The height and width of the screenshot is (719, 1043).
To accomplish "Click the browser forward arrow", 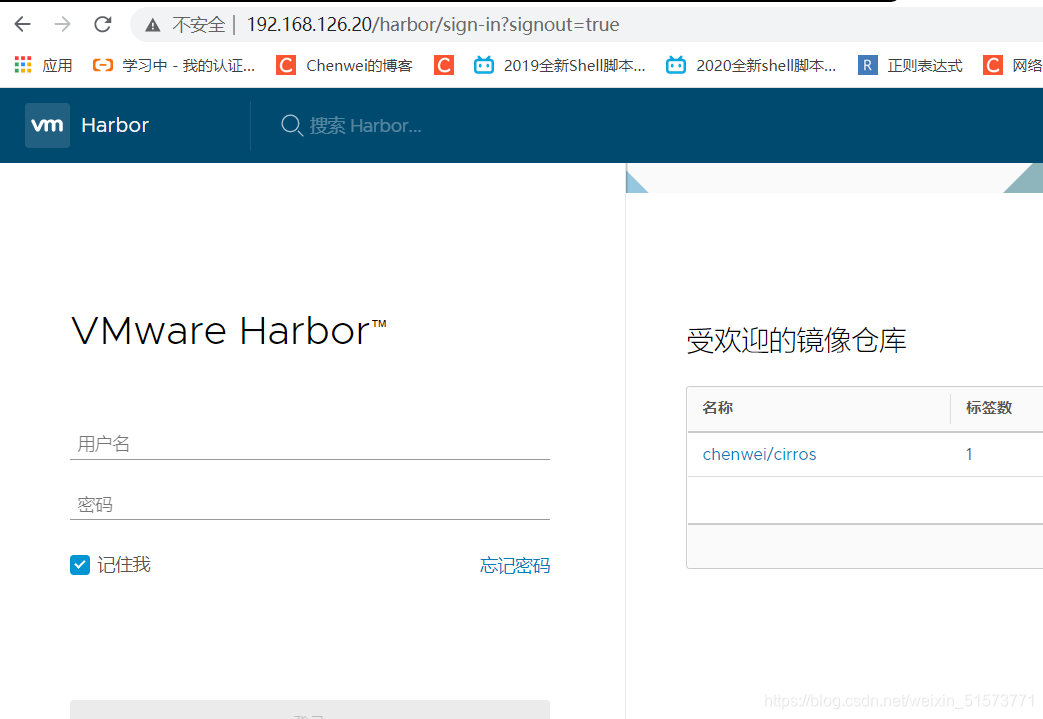I will pyautogui.click(x=63, y=25).
